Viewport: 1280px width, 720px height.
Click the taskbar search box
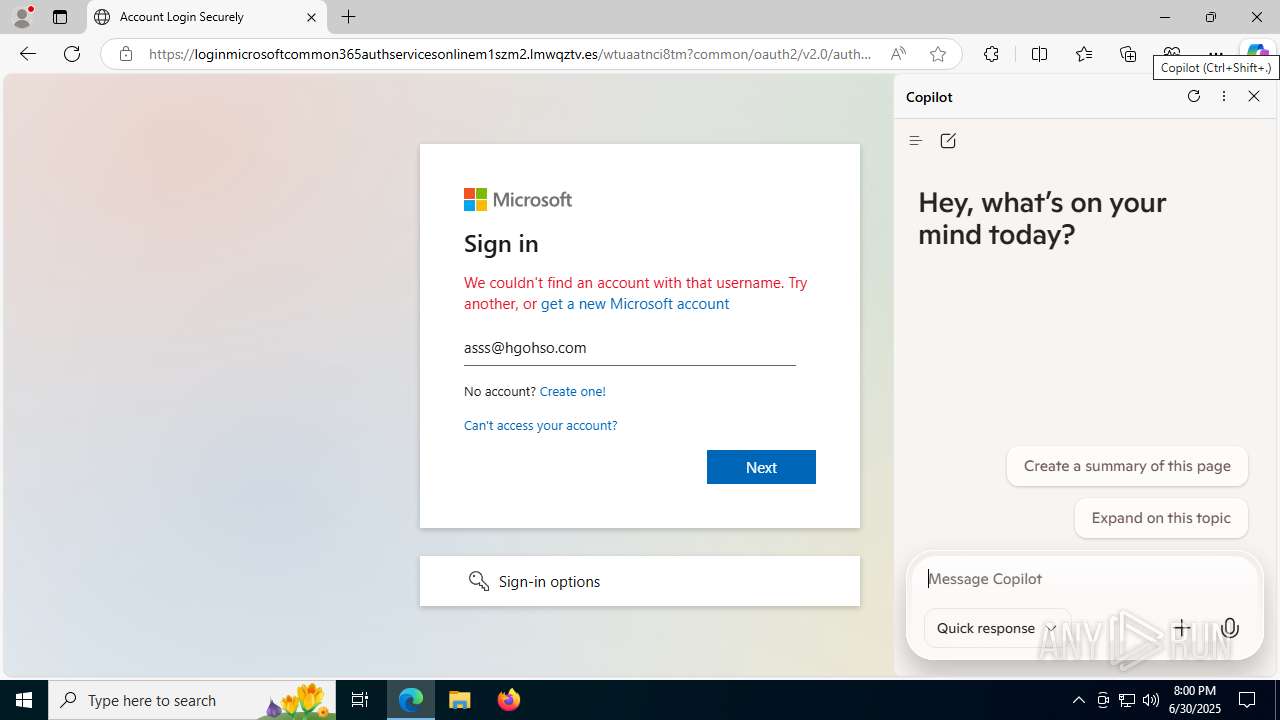click(x=192, y=700)
